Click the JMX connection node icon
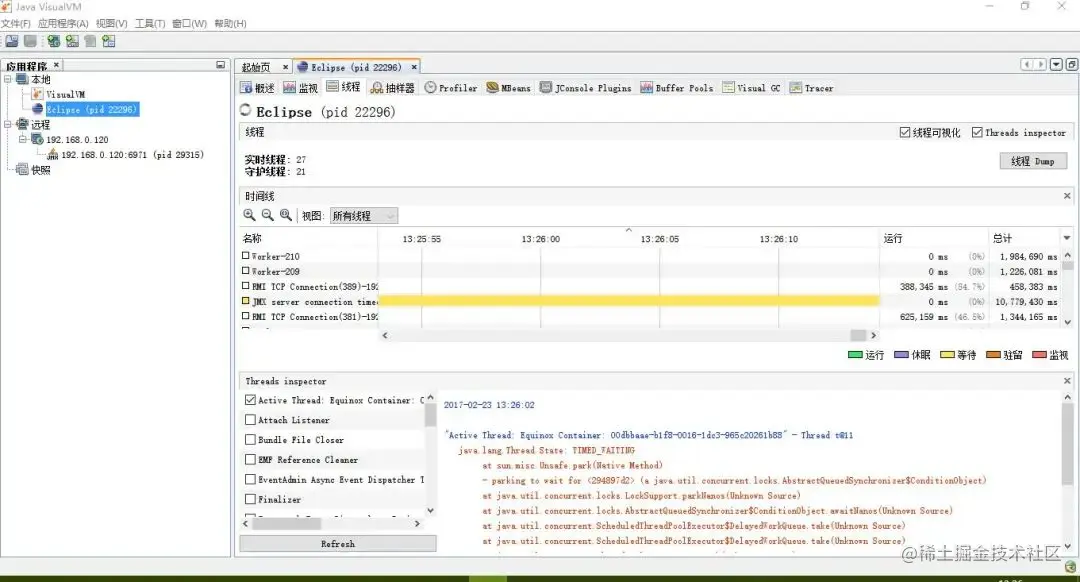Image resolution: width=1080 pixels, height=582 pixels. [52, 154]
